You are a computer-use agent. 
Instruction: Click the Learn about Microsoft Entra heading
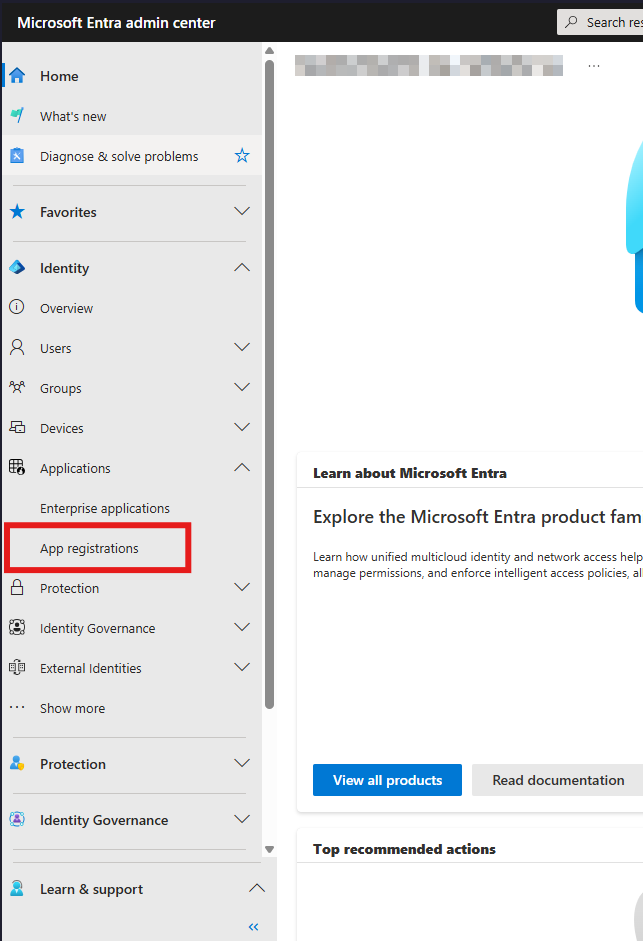click(409, 473)
